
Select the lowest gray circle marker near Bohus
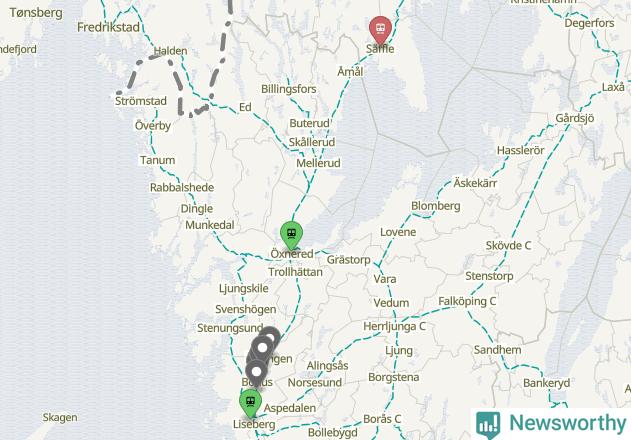coord(256,371)
